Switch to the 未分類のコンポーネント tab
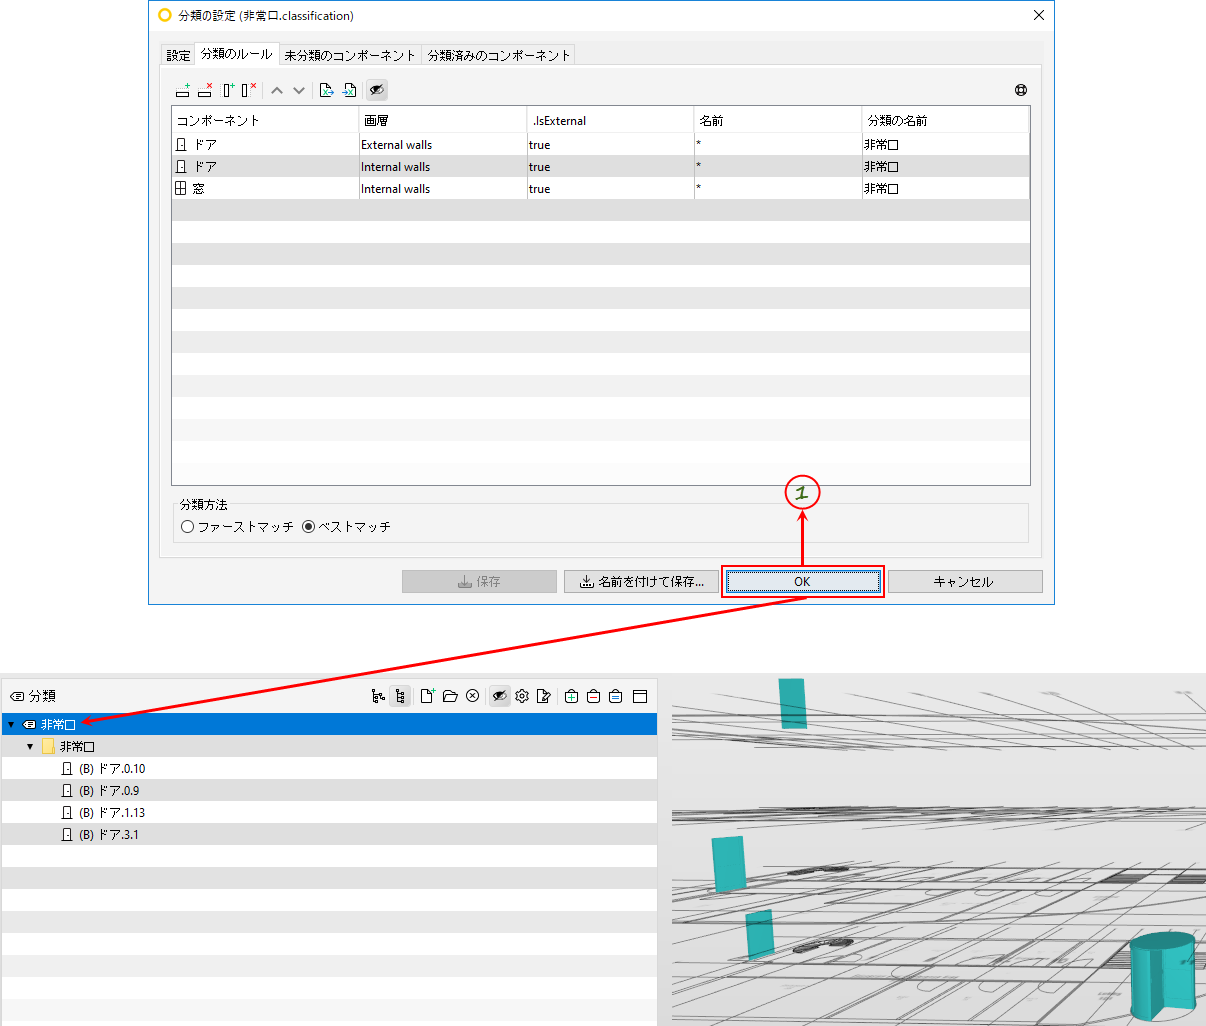 click(x=349, y=55)
